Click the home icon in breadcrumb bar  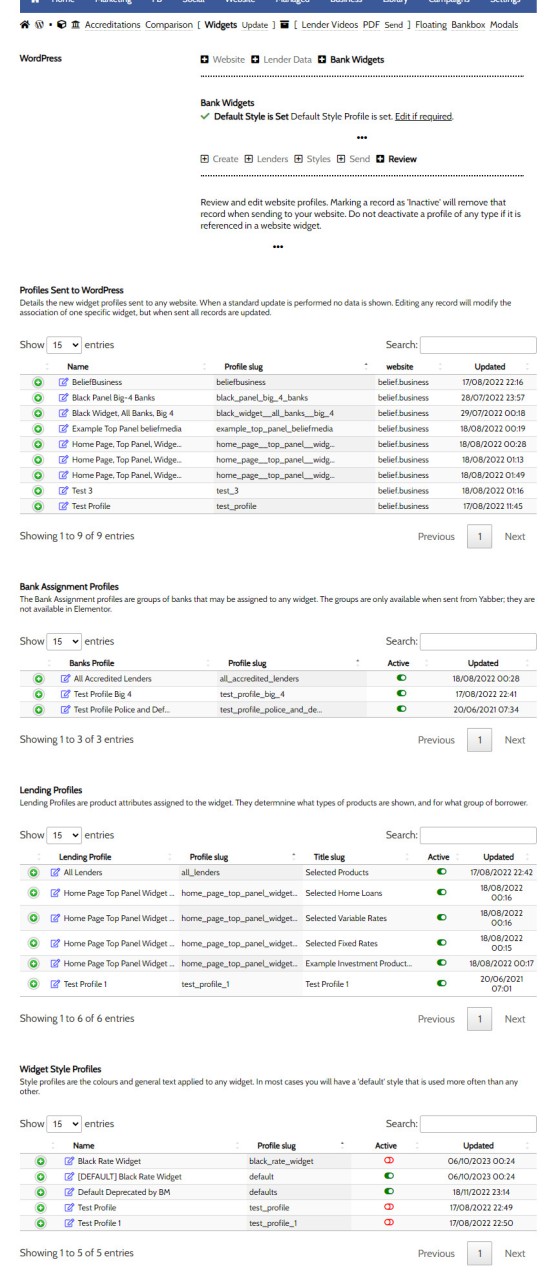[24, 24]
